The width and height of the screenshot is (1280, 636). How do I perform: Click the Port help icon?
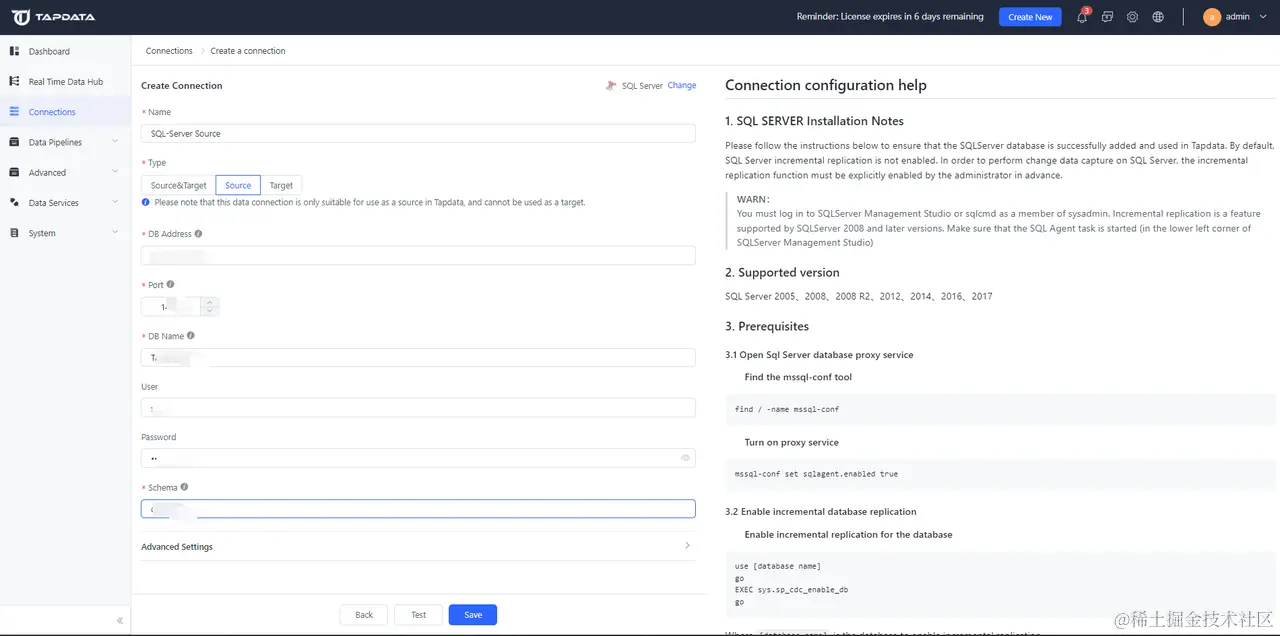point(170,285)
